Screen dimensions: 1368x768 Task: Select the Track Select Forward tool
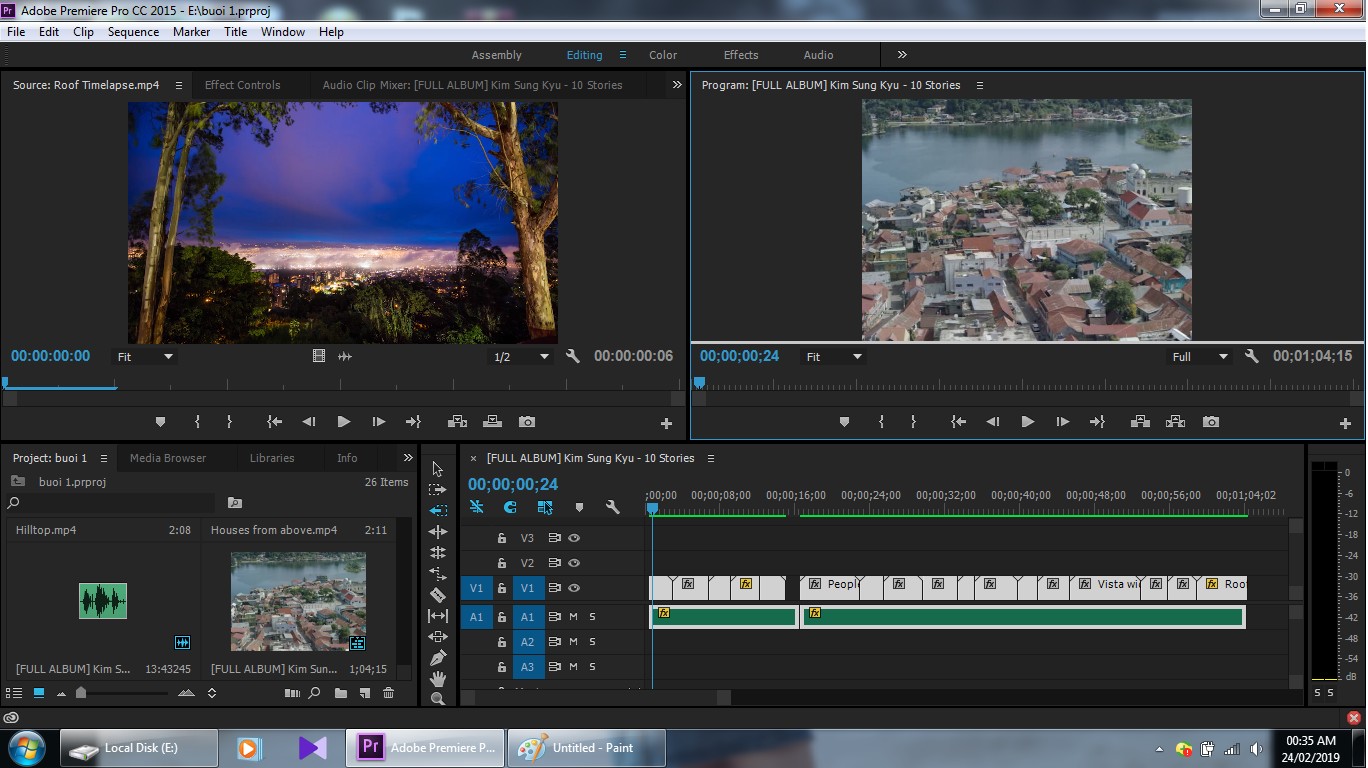coord(437,490)
